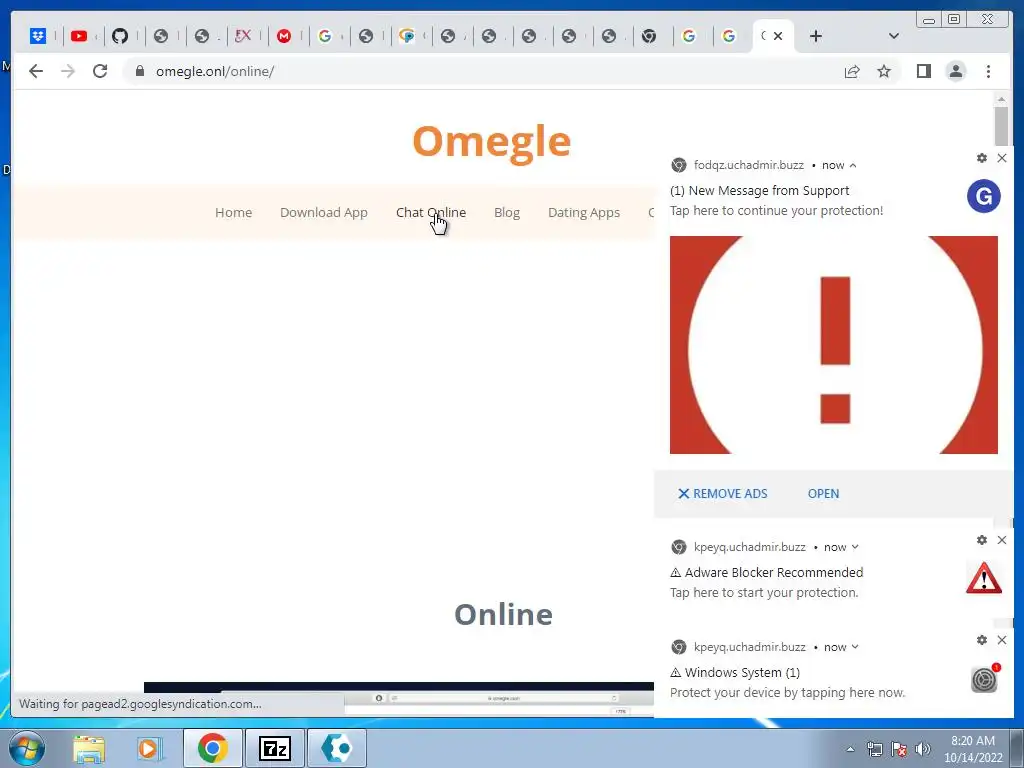Viewport: 1024px width, 768px height.
Task: Go forward with the forward arrow
Action: 68,71
